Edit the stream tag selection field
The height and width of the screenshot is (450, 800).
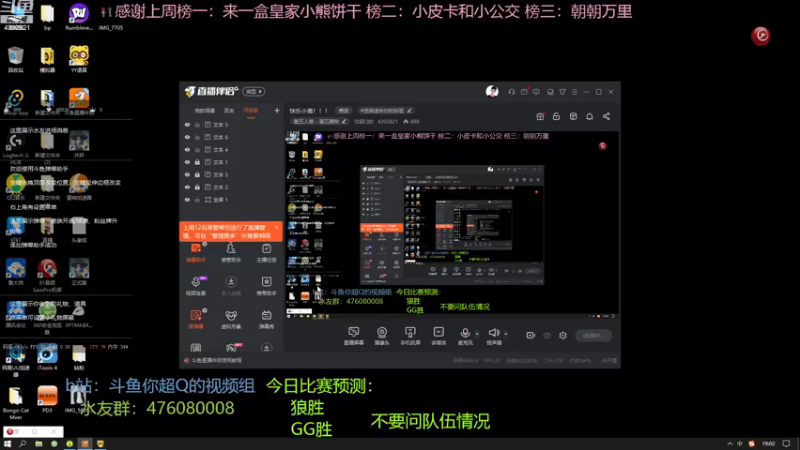pos(386,110)
